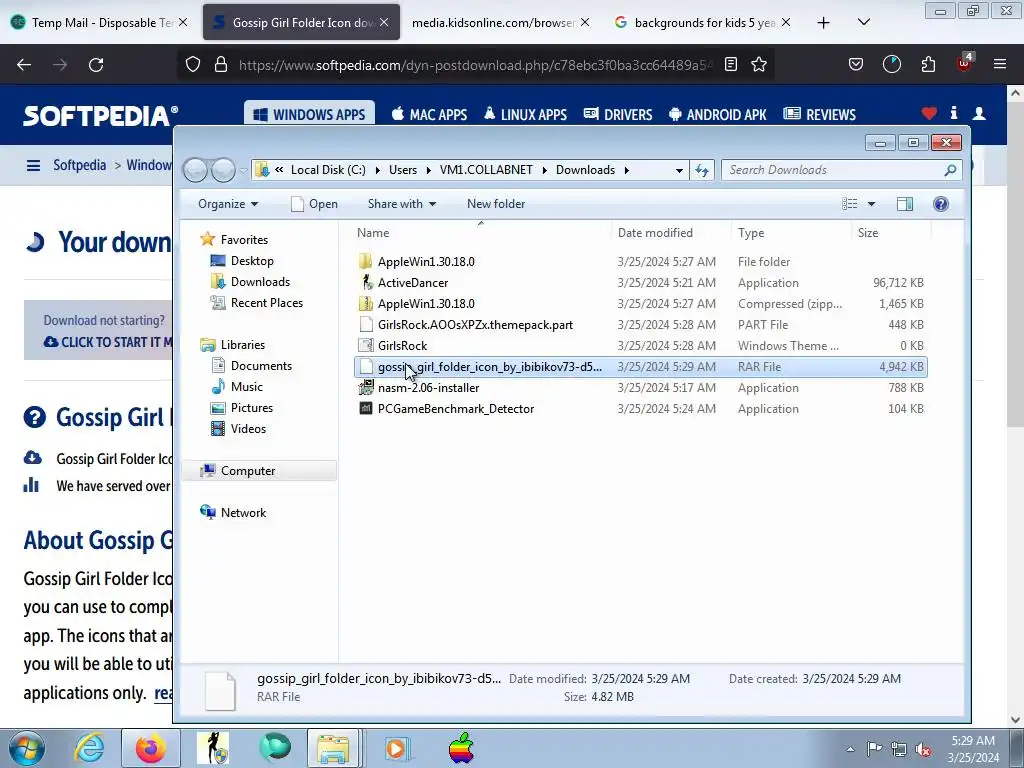Open Reviews section on Softpedia
This screenshot has width=1024, height=768.
click(x=820, y=114)
